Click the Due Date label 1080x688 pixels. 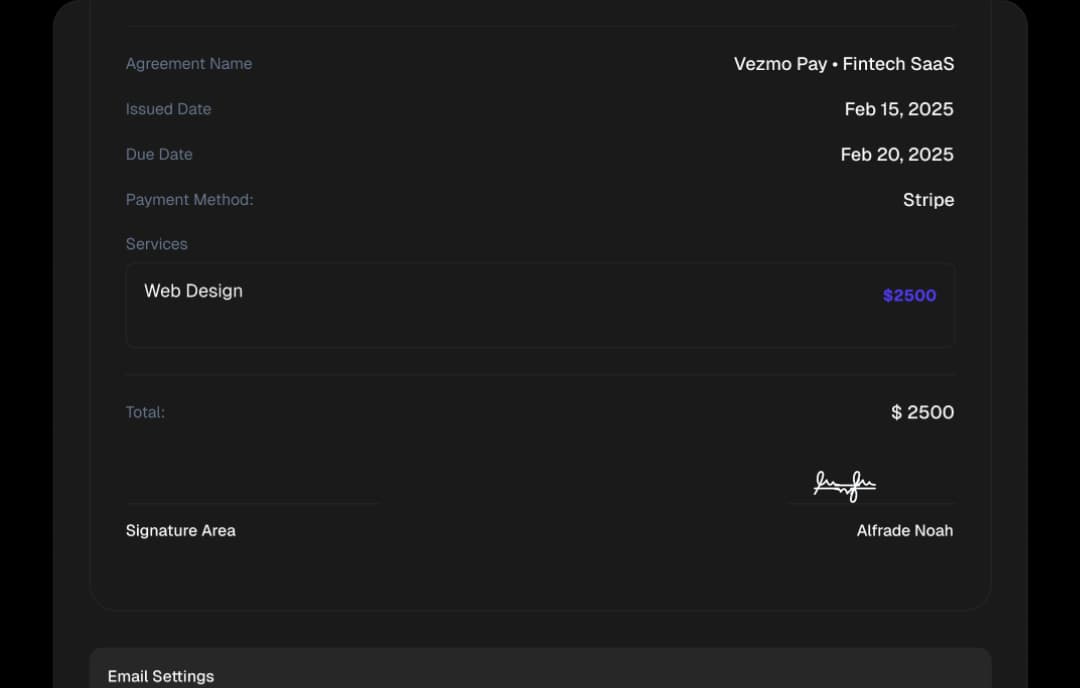(159, 154)
